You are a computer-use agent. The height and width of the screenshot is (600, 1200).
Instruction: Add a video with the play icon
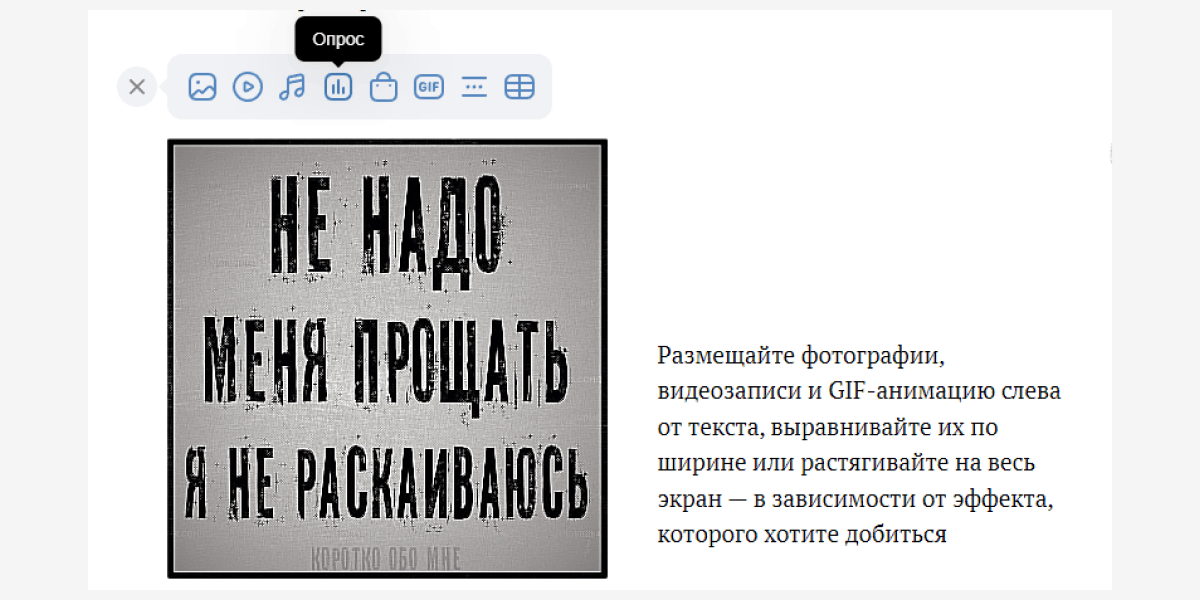pyautogui.click(x=247, y=87)
